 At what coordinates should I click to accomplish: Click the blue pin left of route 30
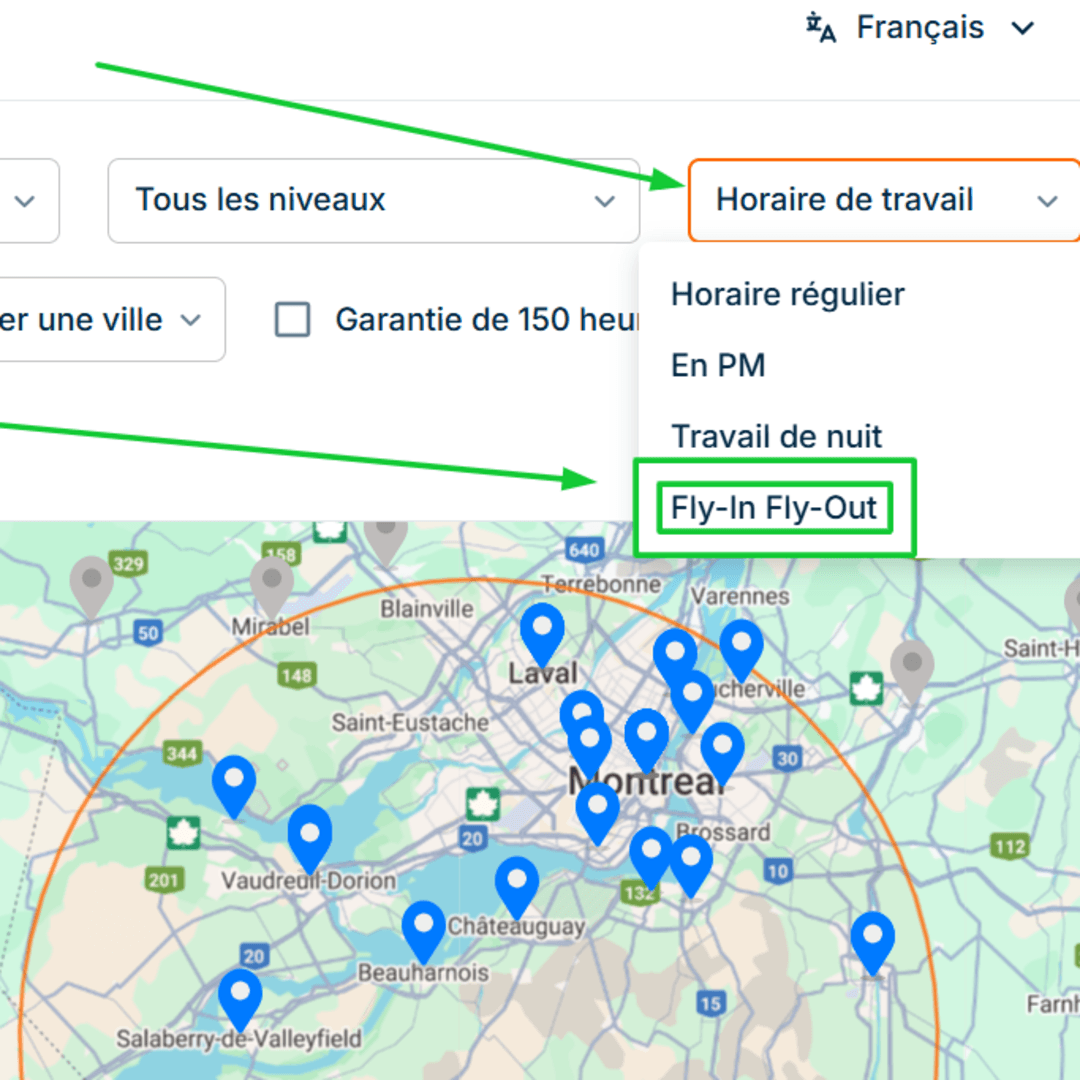(x=722, y=755)
